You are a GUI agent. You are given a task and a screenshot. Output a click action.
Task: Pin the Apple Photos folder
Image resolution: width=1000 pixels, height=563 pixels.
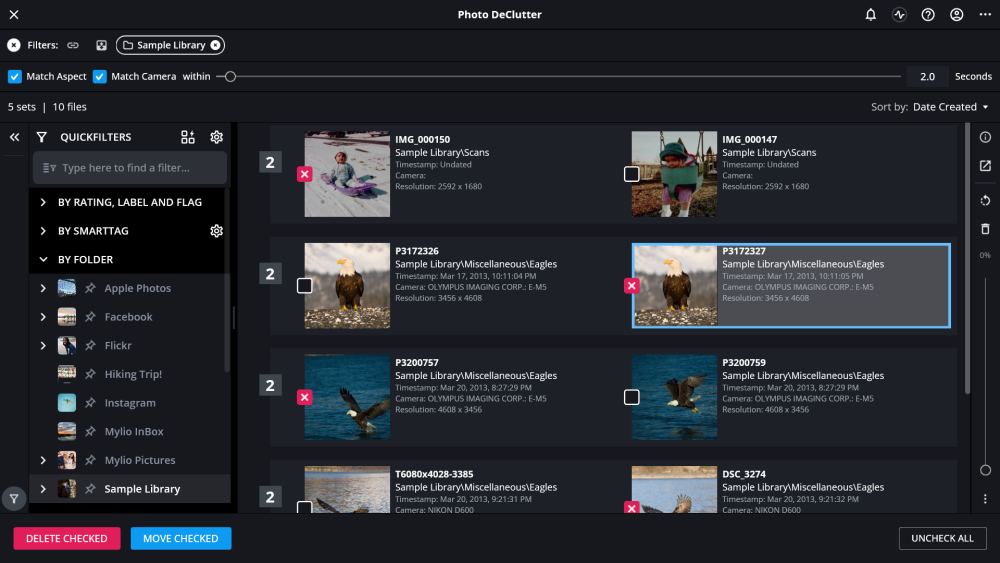[91, 288]
